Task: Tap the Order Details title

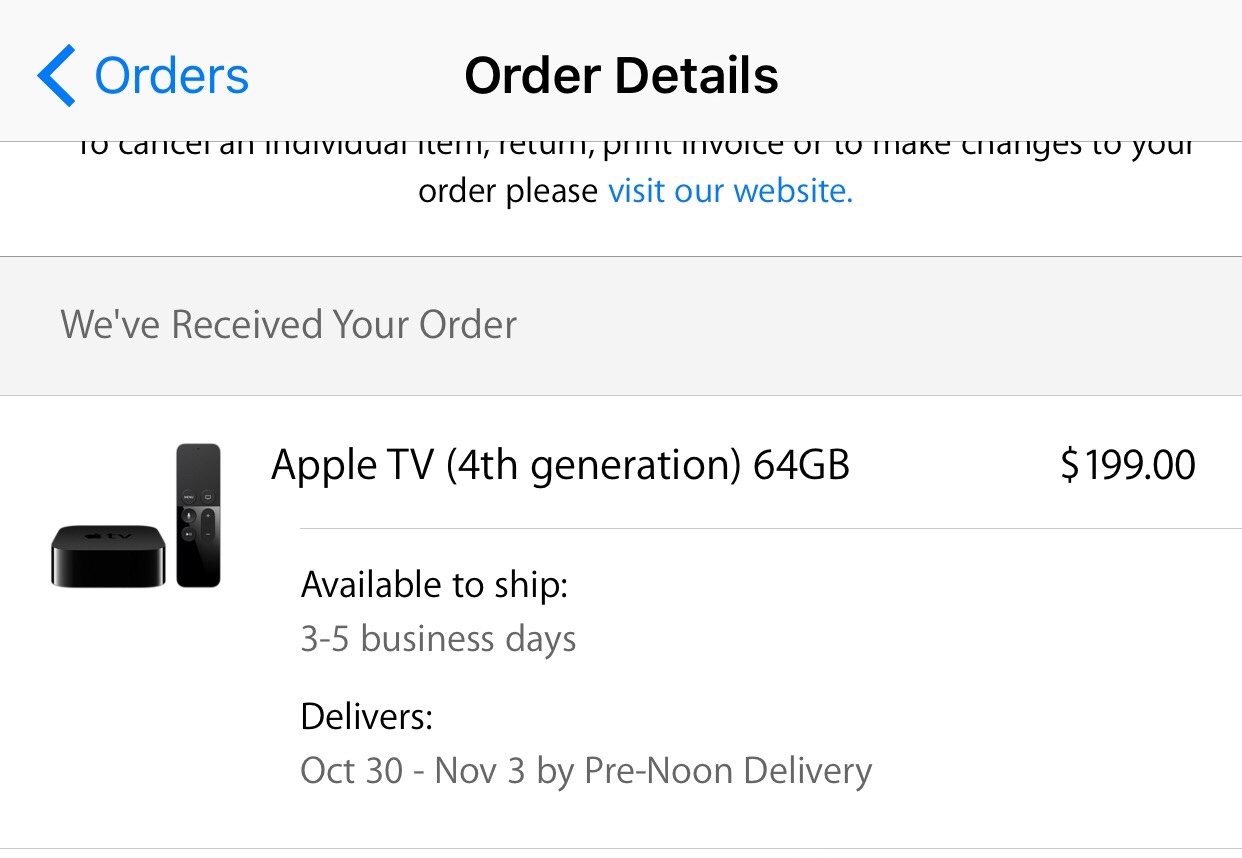Action: 621,76
